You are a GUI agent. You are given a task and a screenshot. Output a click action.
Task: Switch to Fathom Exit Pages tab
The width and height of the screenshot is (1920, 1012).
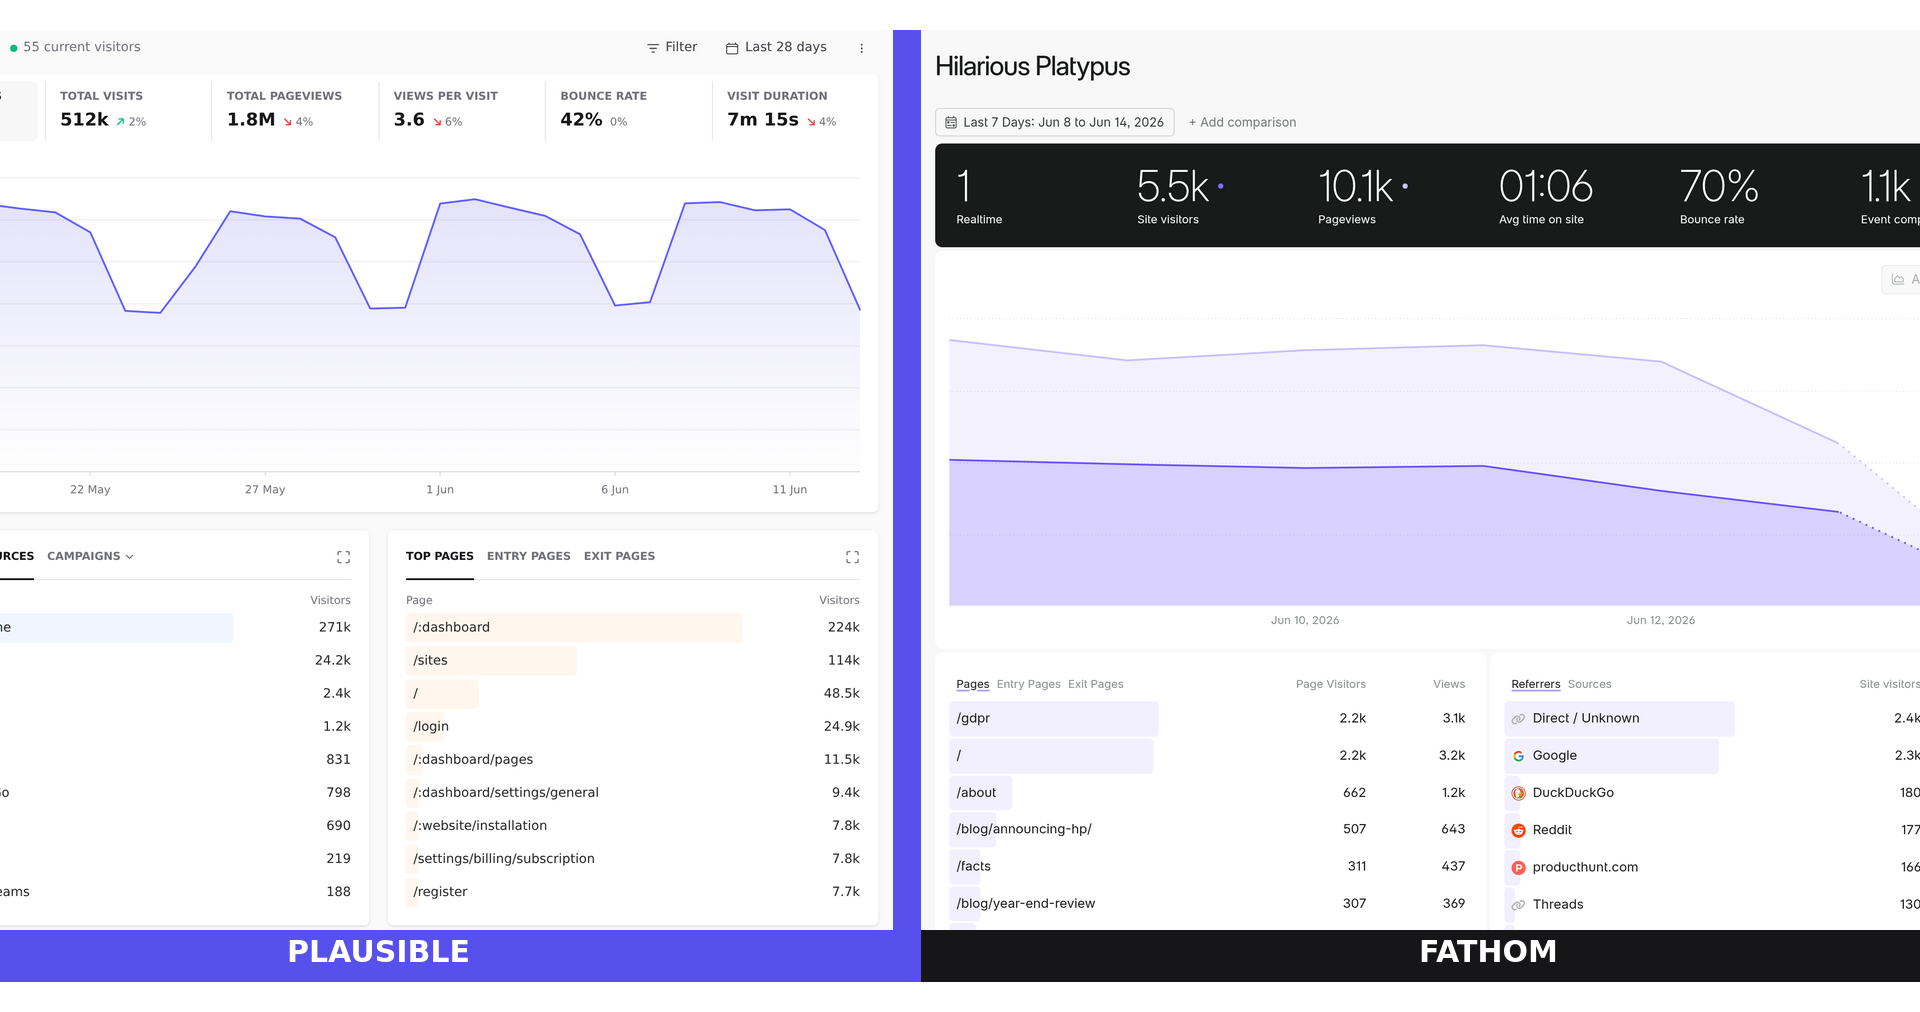pos(1095,684)
